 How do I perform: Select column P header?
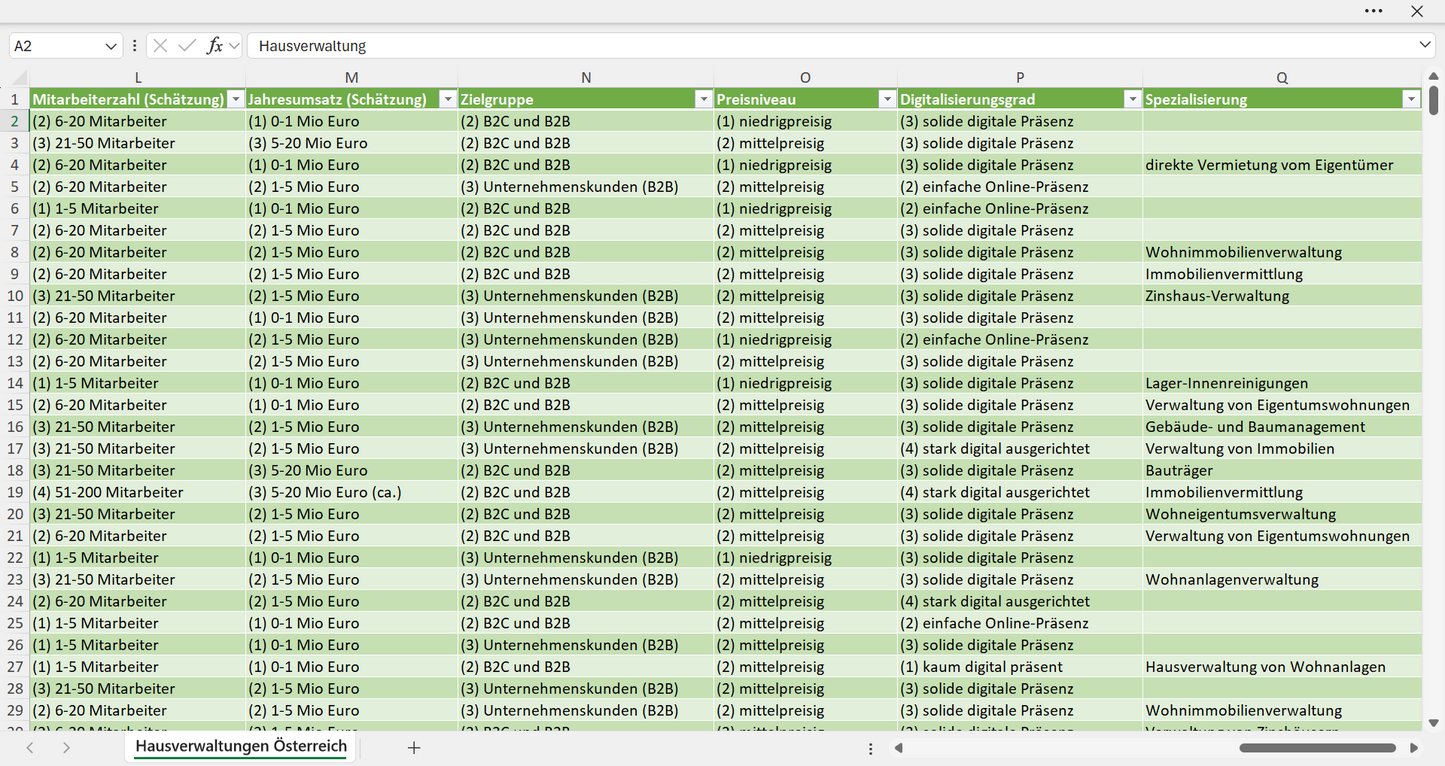tap(1020, 78)
